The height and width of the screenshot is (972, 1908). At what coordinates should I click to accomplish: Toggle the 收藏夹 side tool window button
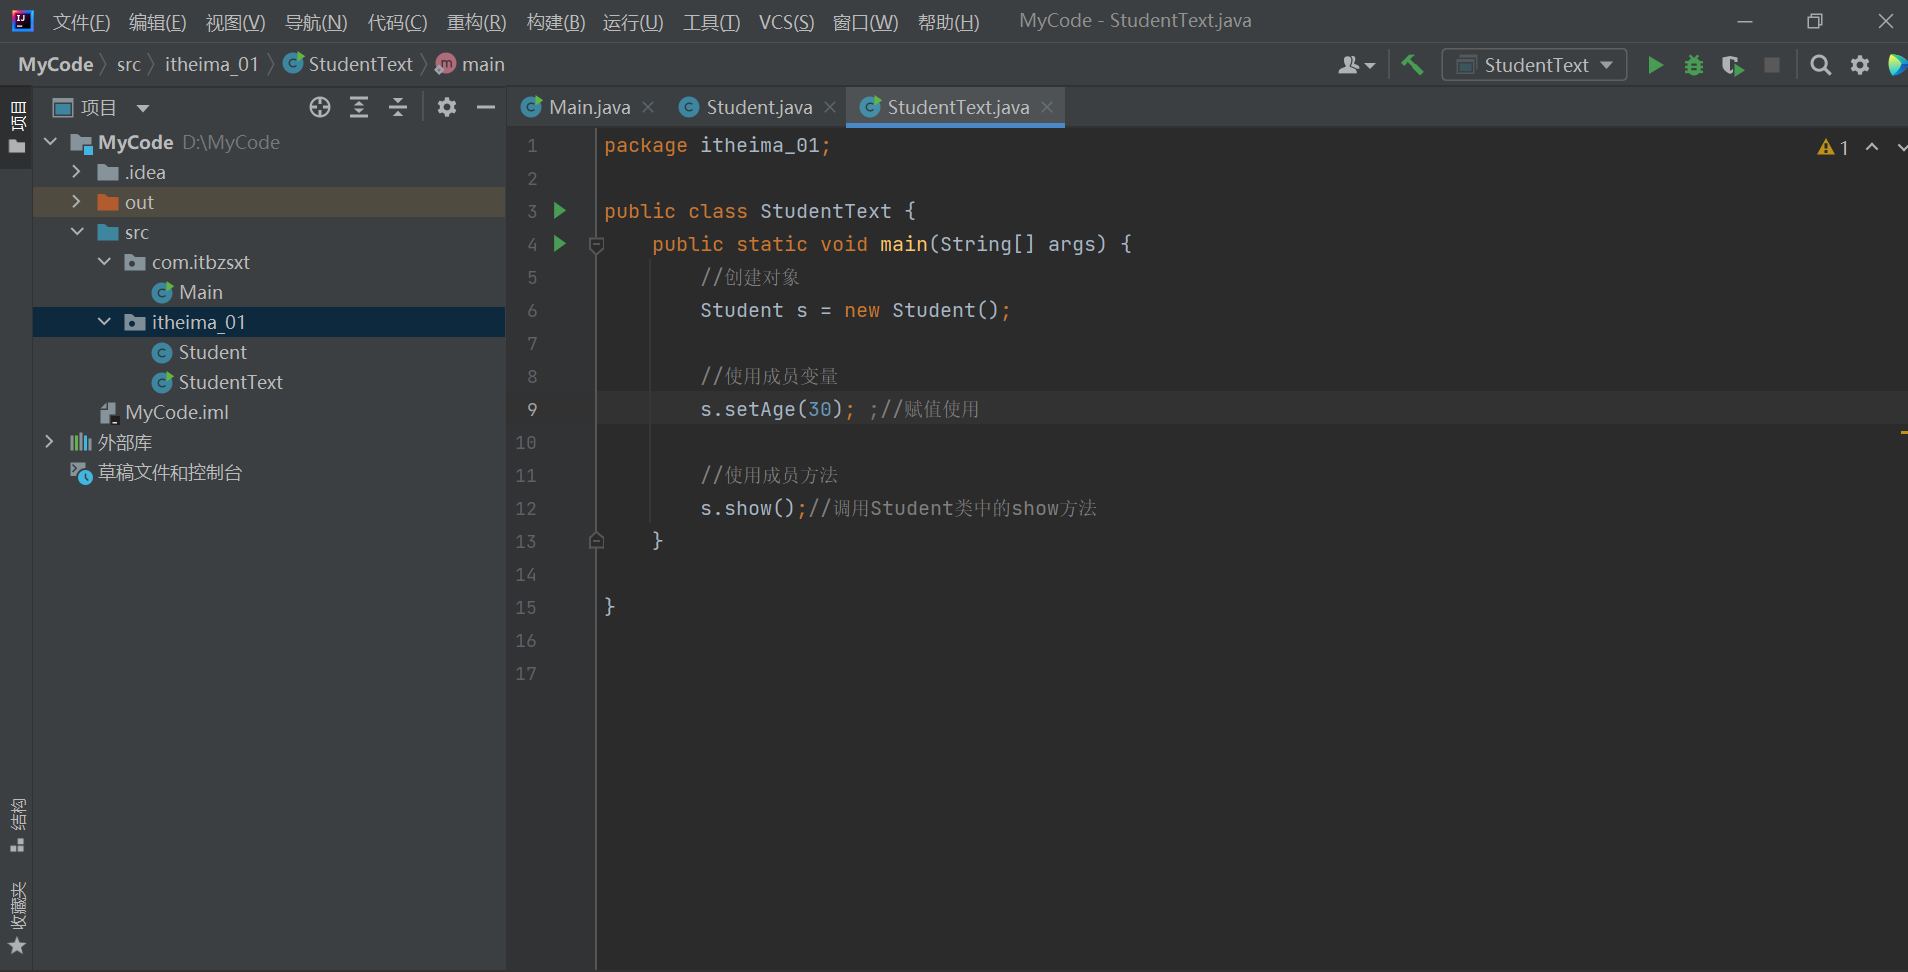coord(17,917)
